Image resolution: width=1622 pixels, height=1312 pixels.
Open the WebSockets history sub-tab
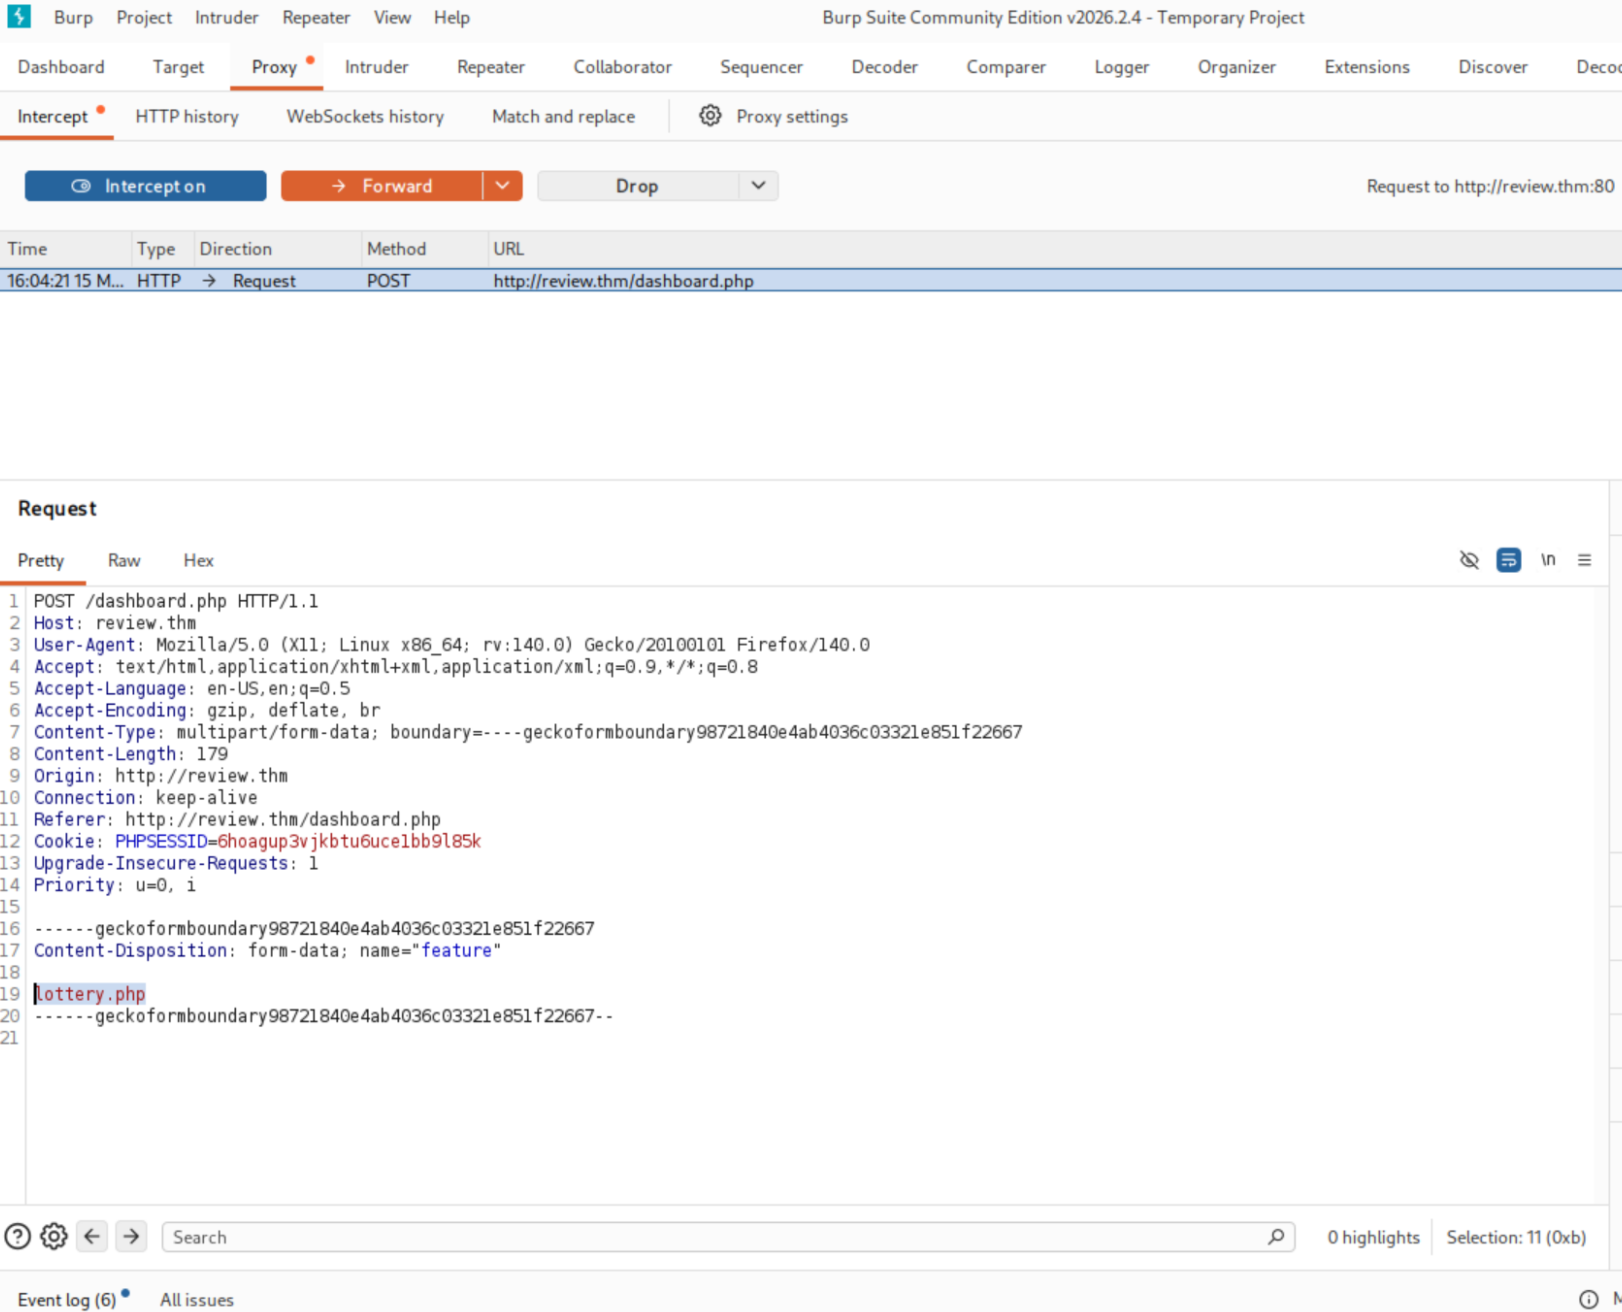[x=365, y=117]
